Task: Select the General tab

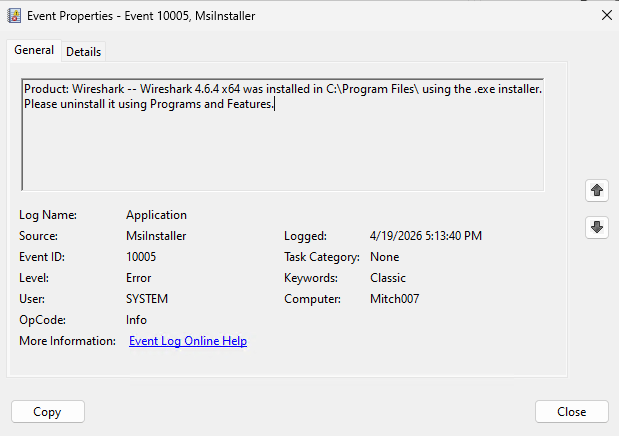Action: [x=34, y=50]
